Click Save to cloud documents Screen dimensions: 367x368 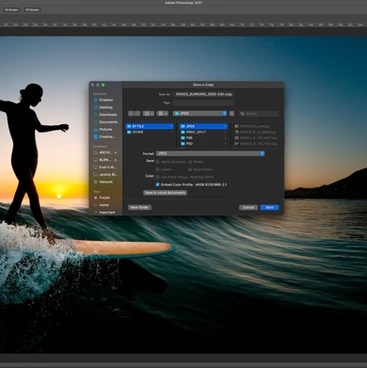[x=165, y=193]
